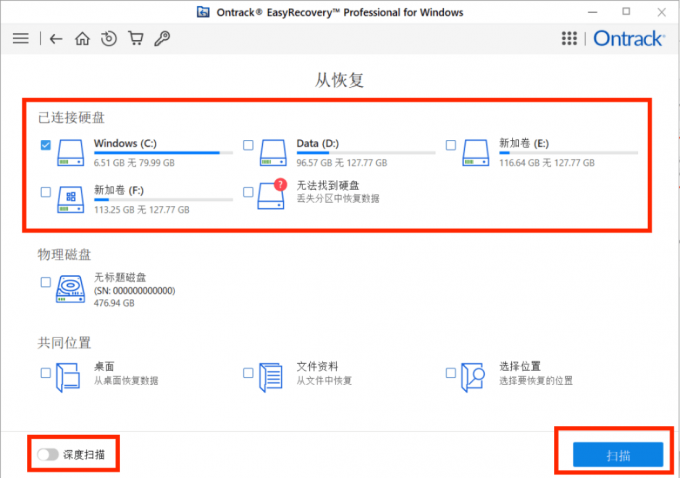
Task: Check the 无法找到硬盘 checkbox
Action: pos(248,192)
